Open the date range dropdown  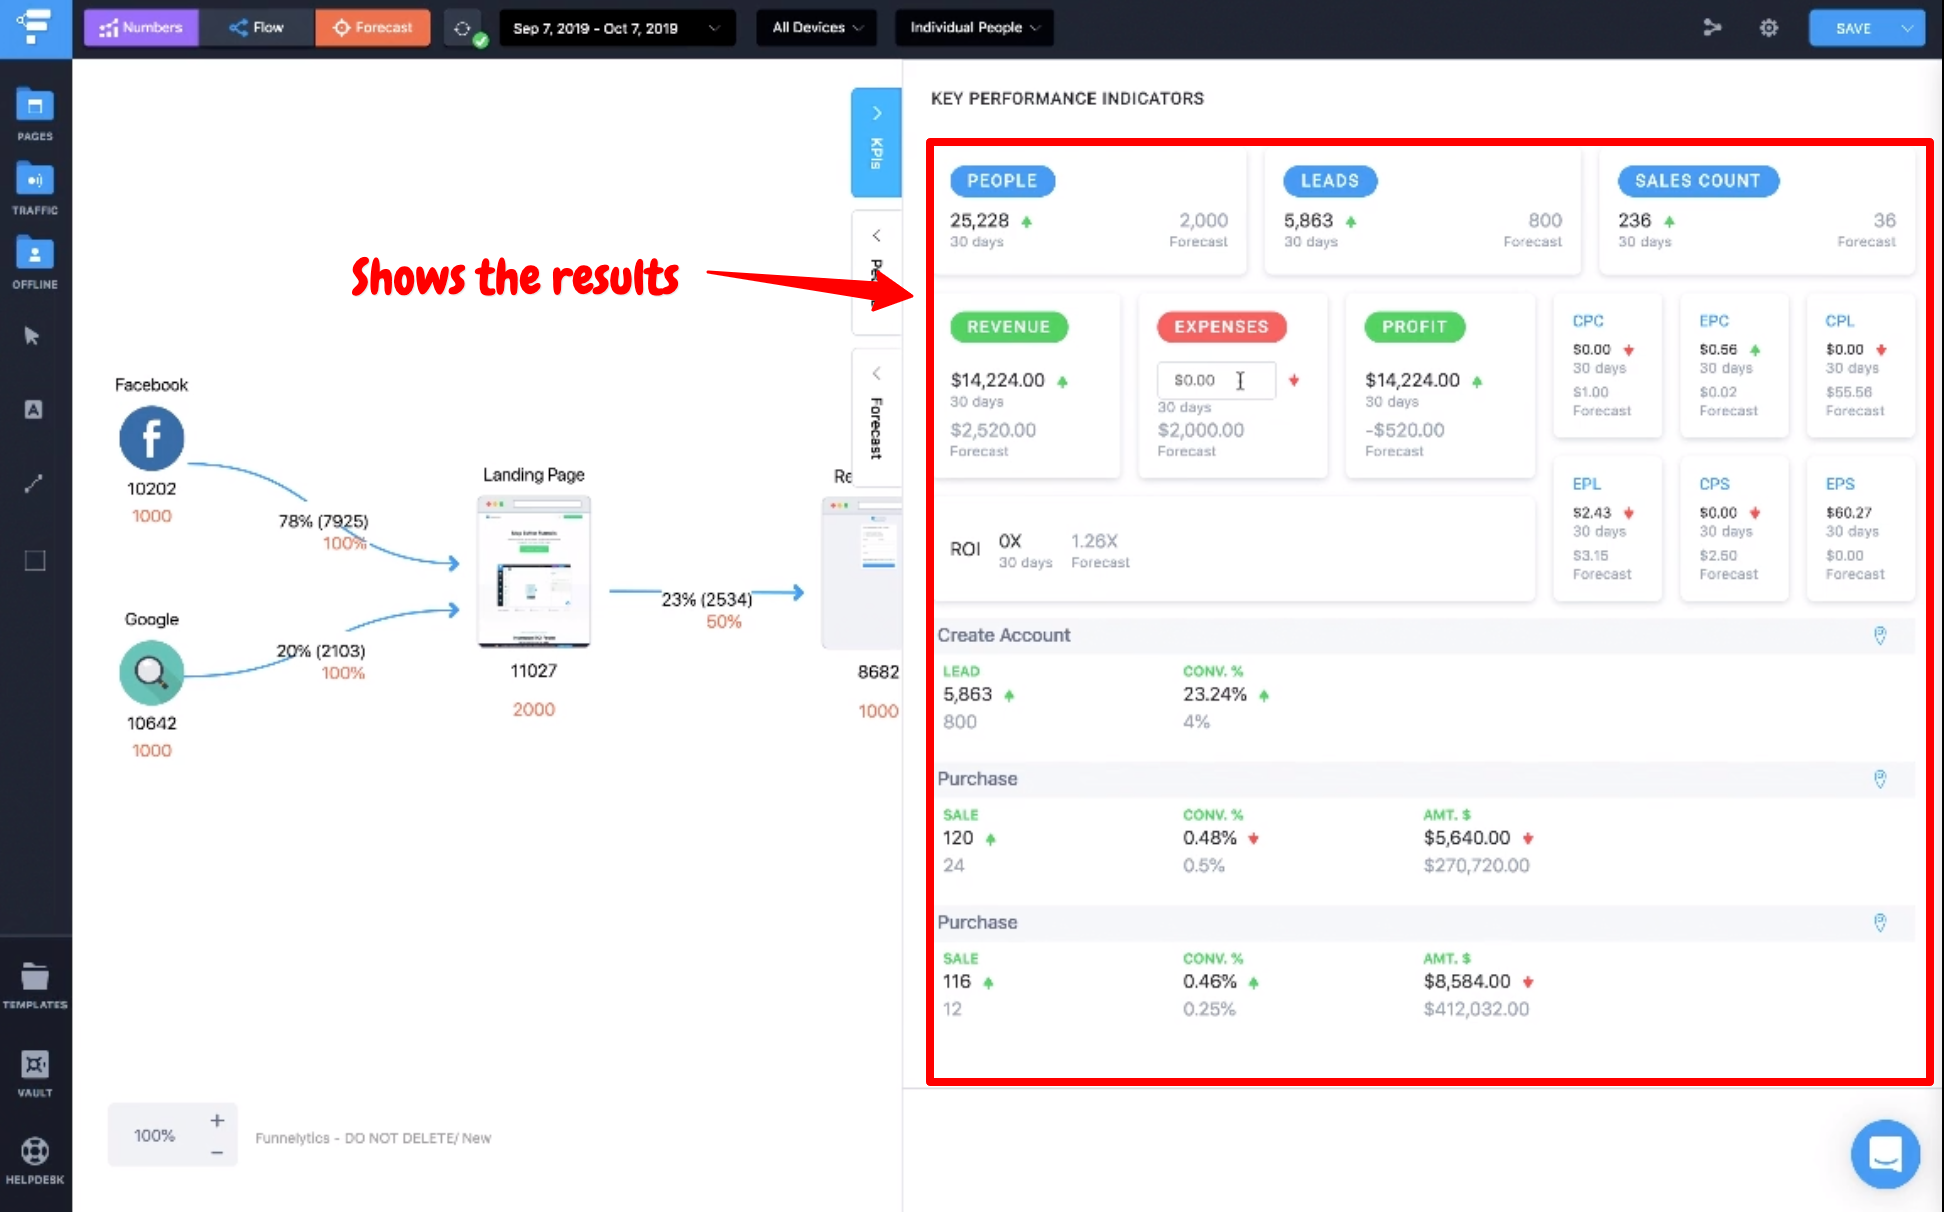[616, 28]
